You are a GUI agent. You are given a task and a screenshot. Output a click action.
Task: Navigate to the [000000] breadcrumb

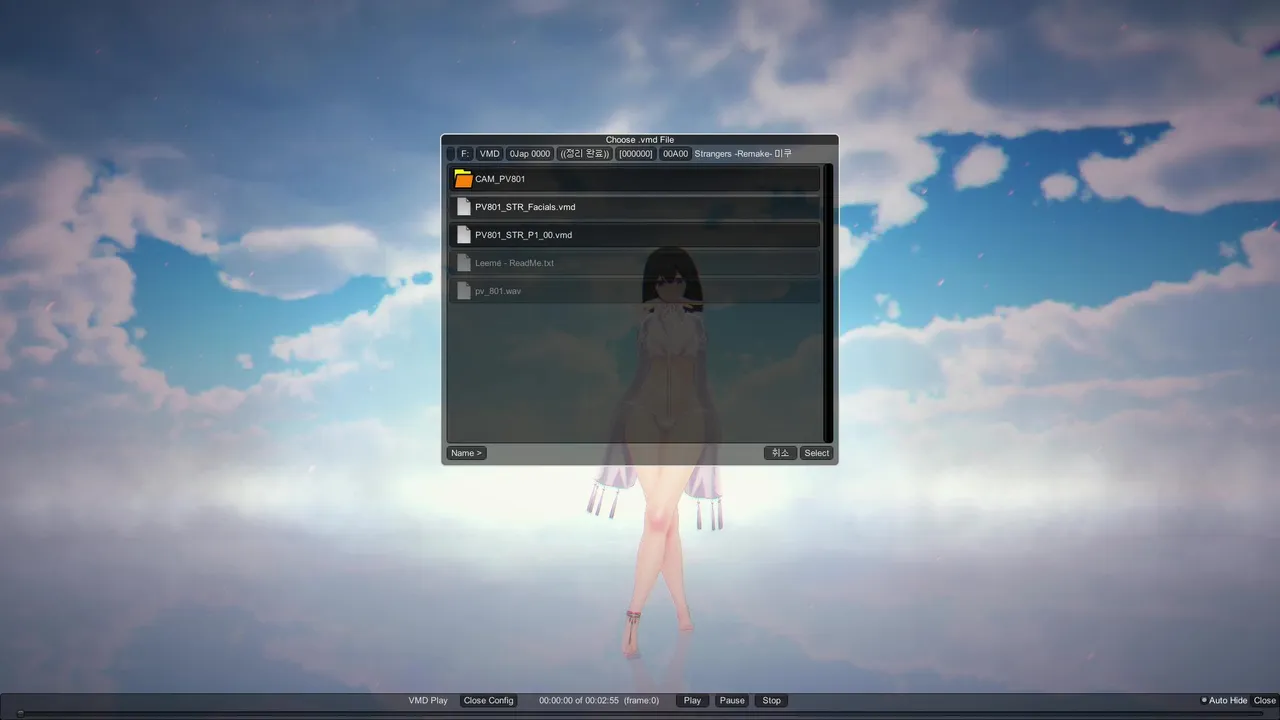[636, 154]
